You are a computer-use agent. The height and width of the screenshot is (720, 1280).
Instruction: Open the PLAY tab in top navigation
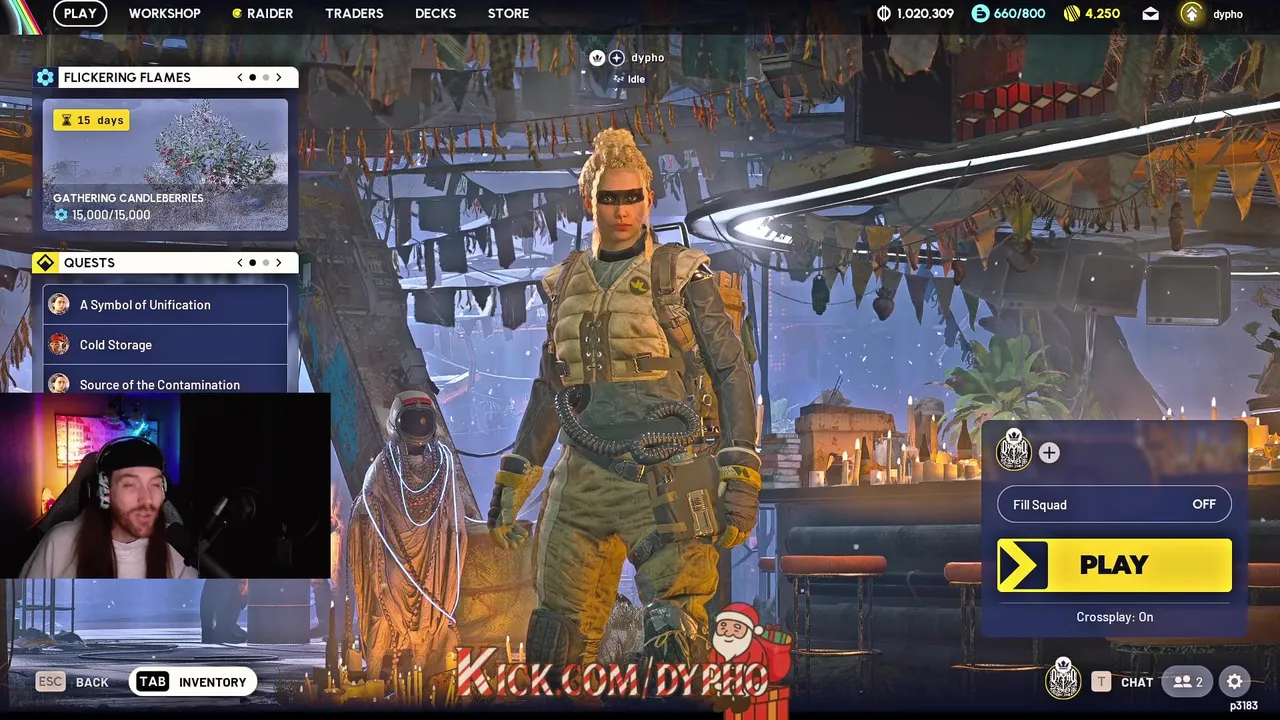point(80,13)
